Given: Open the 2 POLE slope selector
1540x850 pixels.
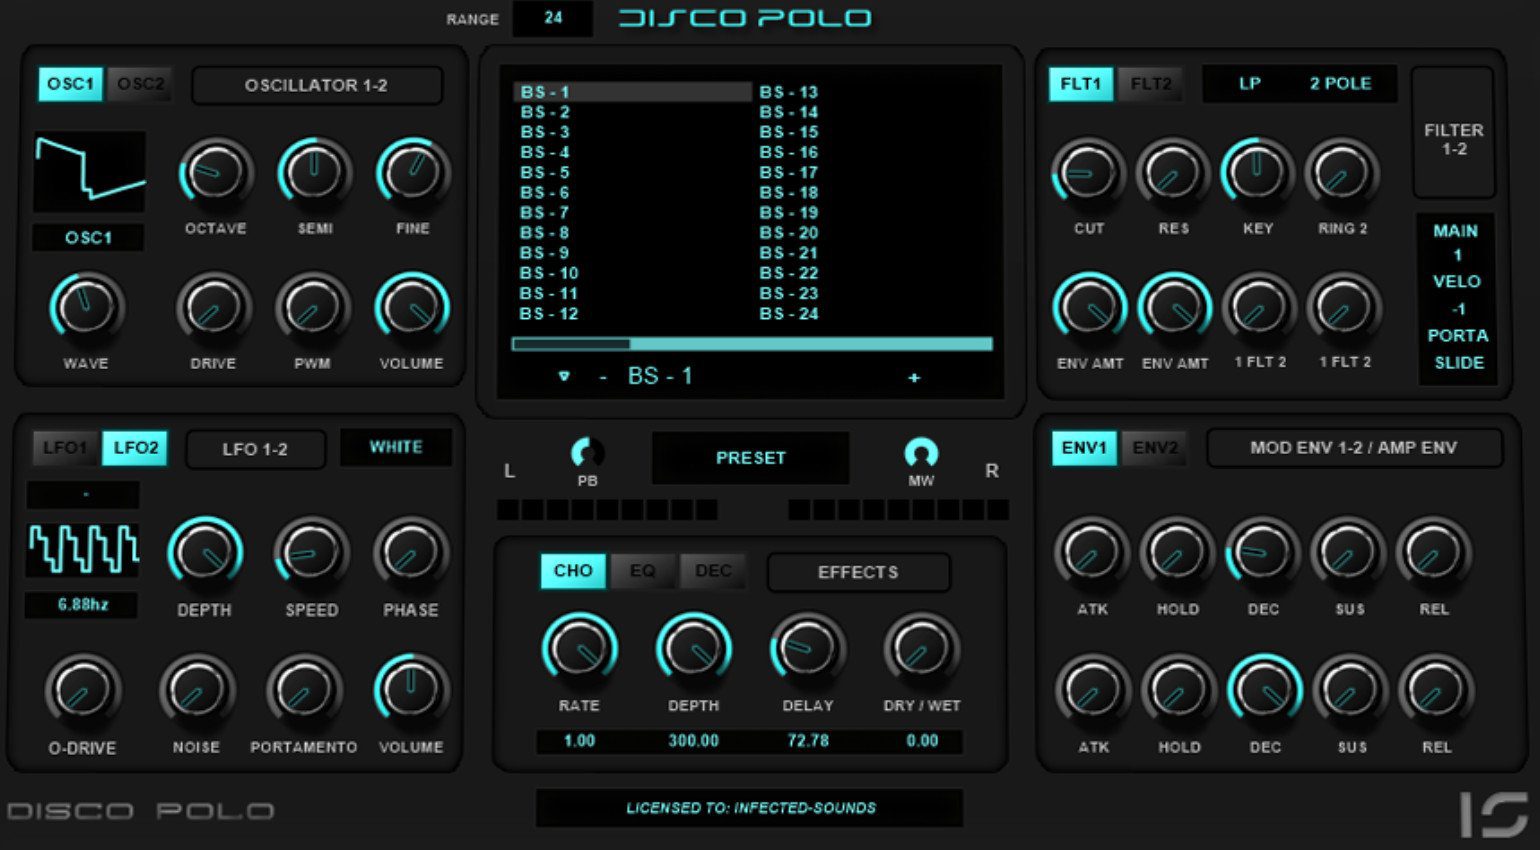Looking at the screenshot, I should pyautogui.click(x=1341, y=84).
